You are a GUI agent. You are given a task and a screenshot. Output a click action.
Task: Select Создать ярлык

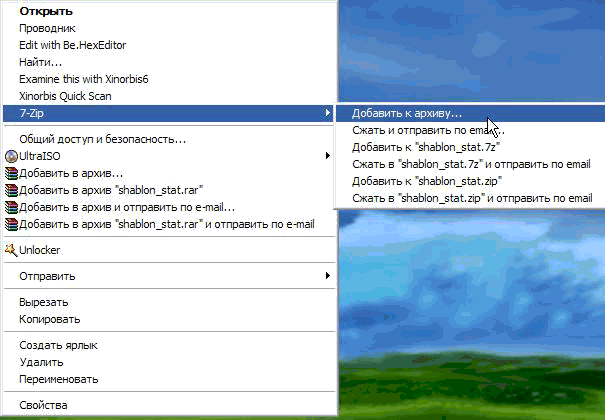pyautogui.click(x=169, y=345)
